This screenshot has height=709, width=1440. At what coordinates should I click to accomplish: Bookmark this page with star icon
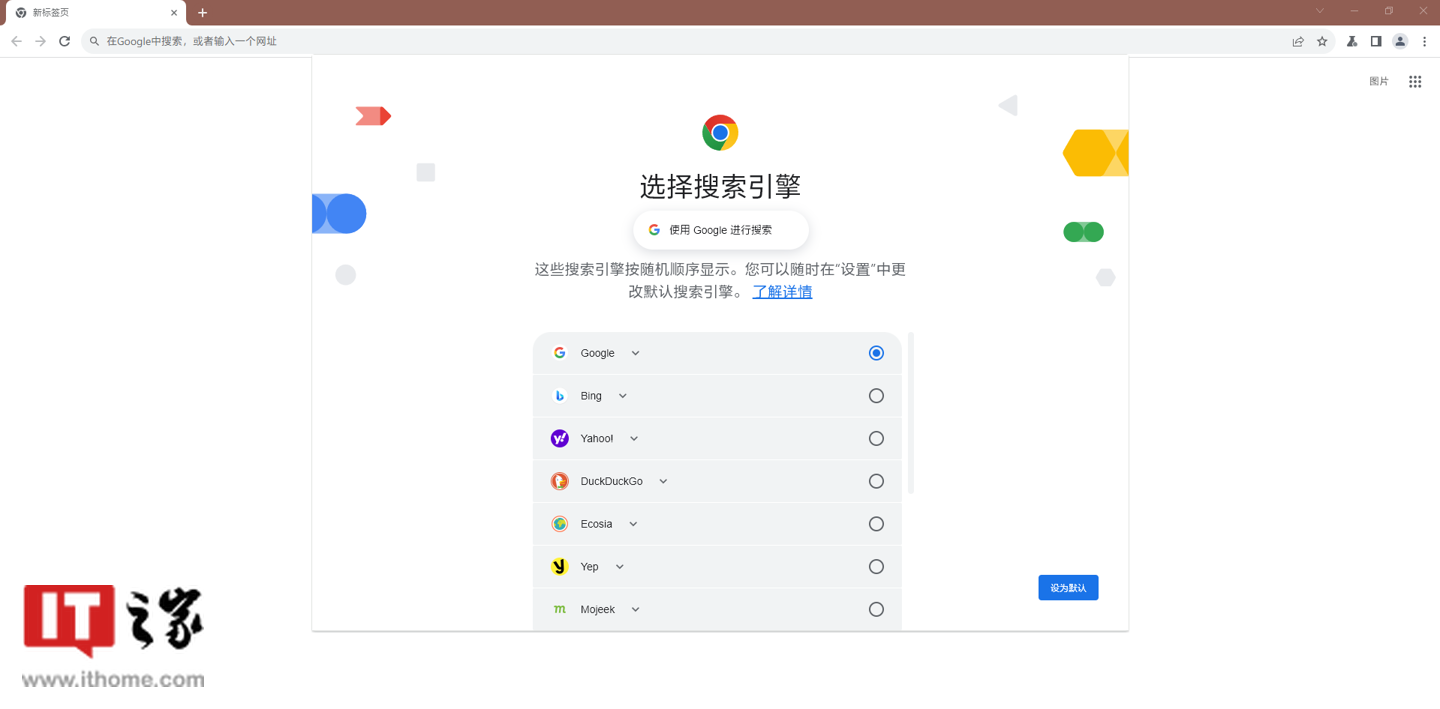point(1322,41)
